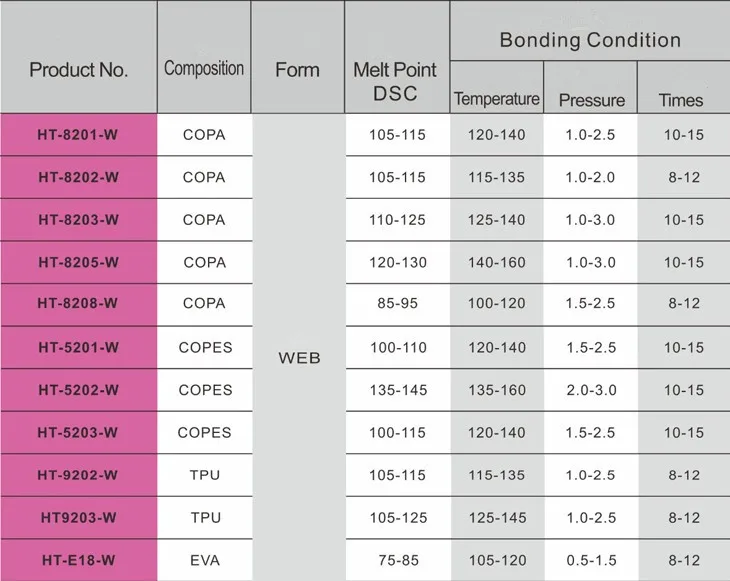Click the WEB form cell
730x581 pixels.
pos(297,357)
